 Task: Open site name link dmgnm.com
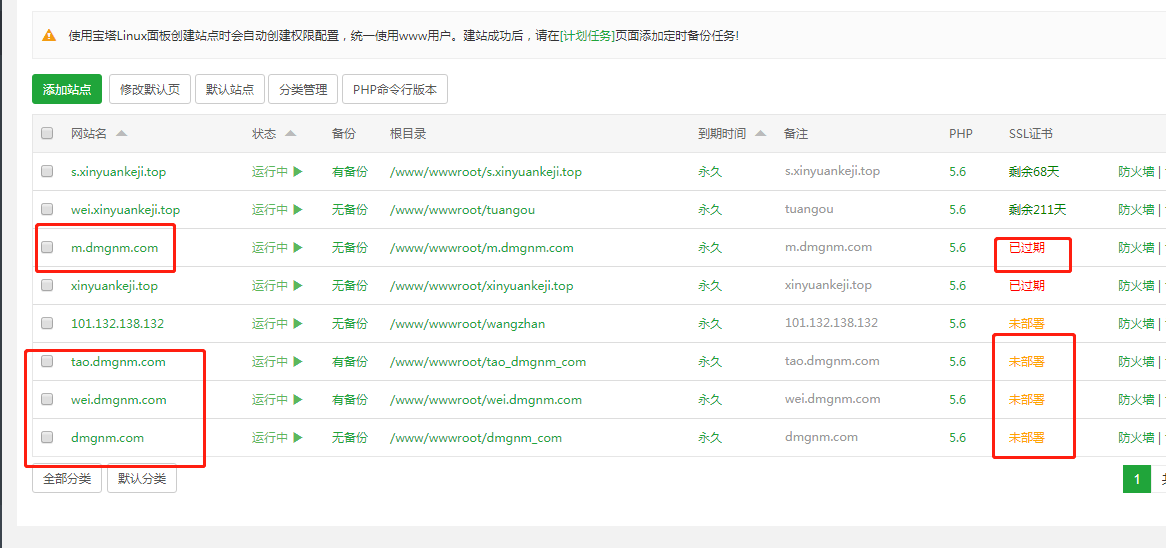(107, 437)
